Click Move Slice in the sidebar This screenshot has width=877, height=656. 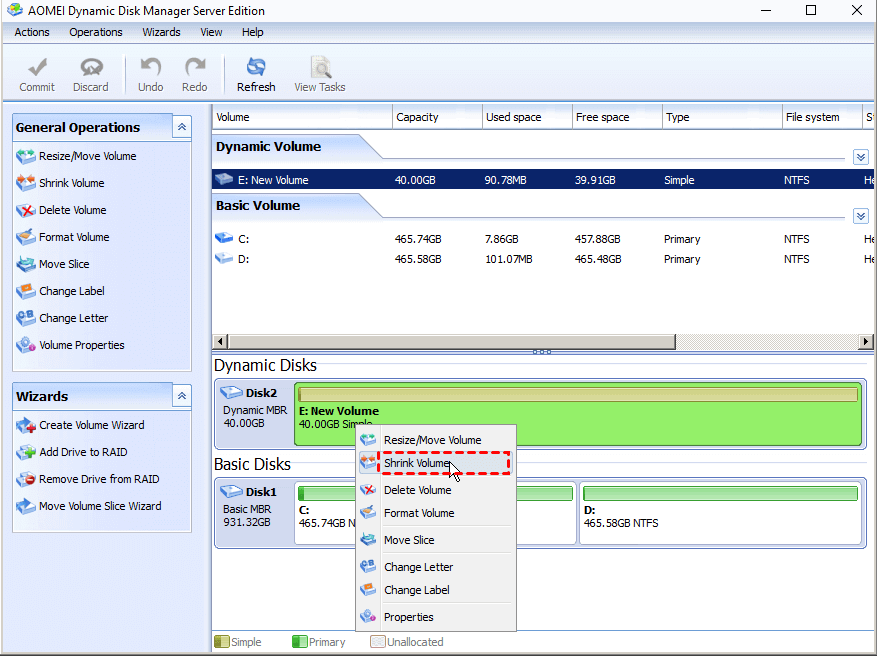click(x=64, y=264)
